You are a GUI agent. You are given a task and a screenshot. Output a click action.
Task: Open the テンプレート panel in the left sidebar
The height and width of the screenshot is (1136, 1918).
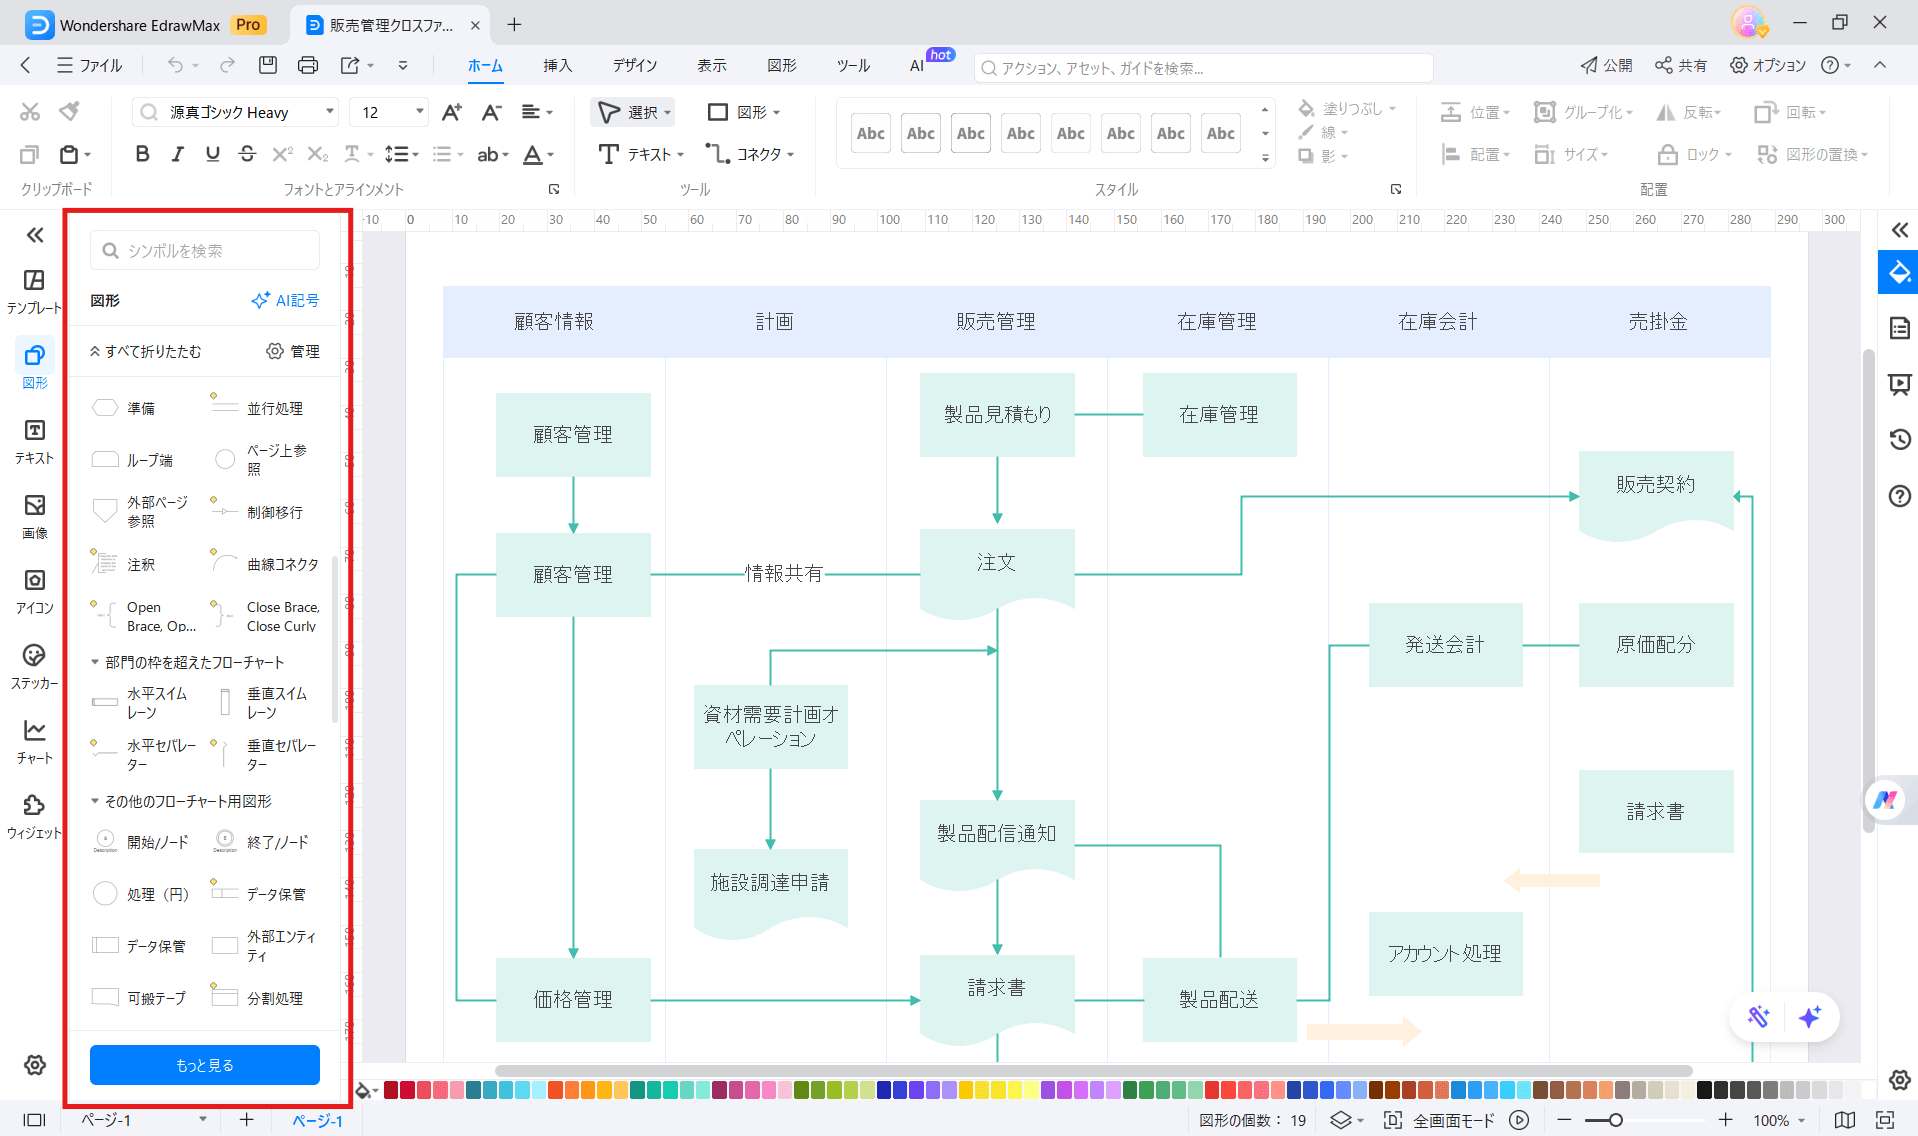pyautogui.click(x=34, y=288)
